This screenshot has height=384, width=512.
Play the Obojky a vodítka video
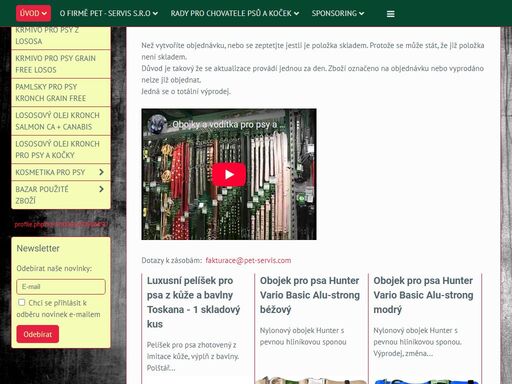pyautogui.click(x=229, y=174)
